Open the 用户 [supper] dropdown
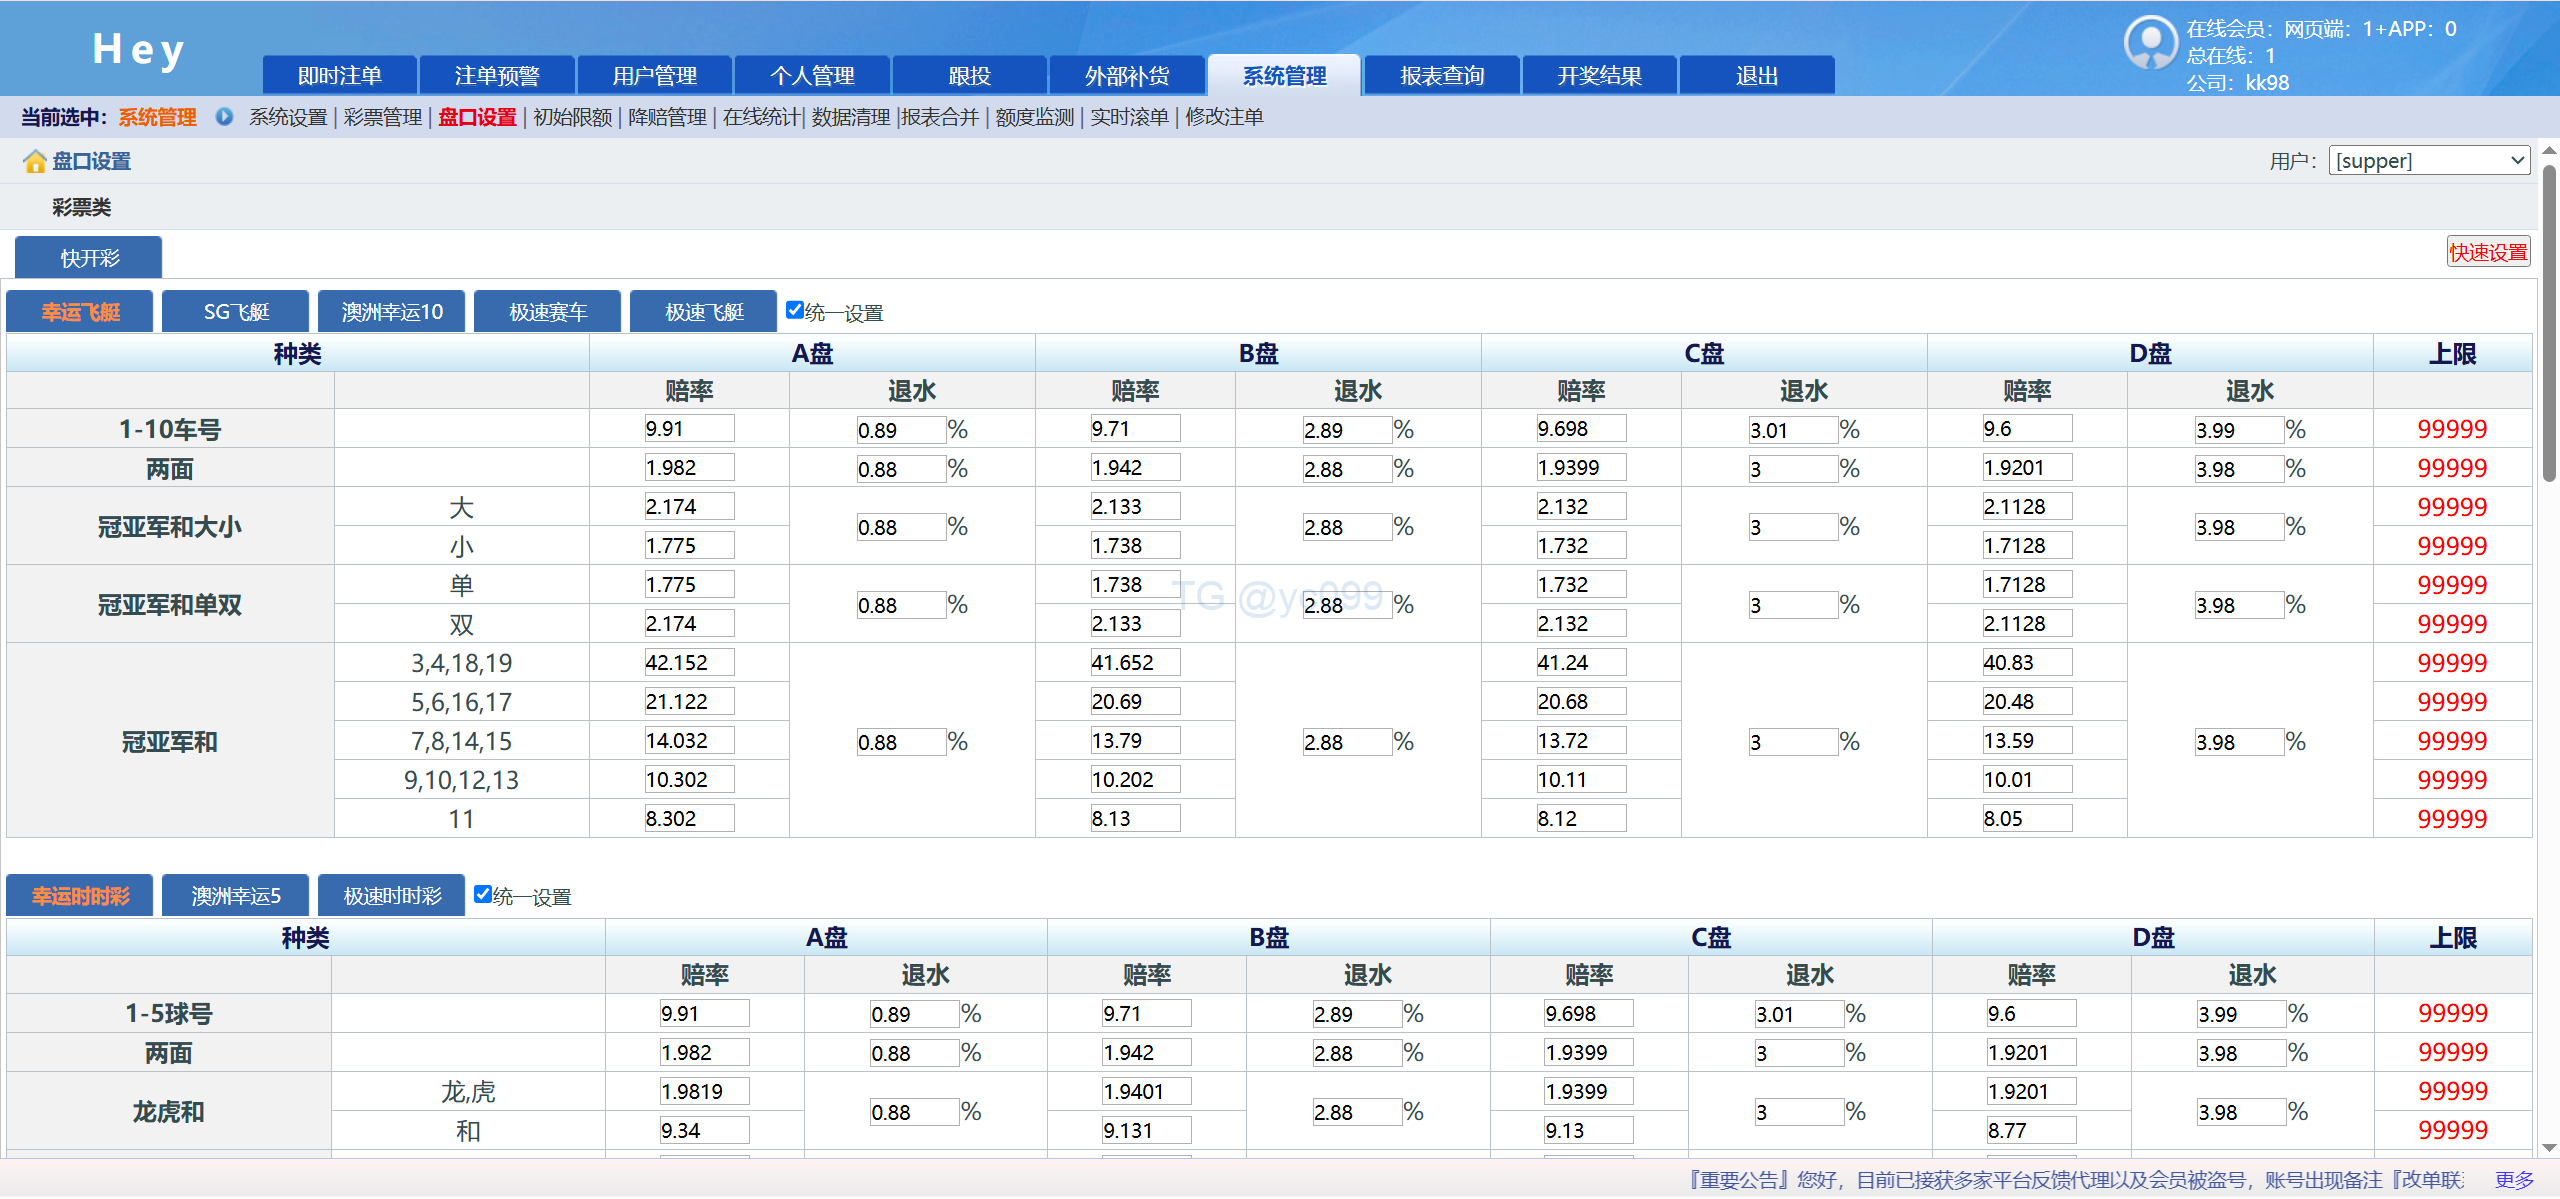Screen dimensions: 2560x1199 click(2429, 161)
